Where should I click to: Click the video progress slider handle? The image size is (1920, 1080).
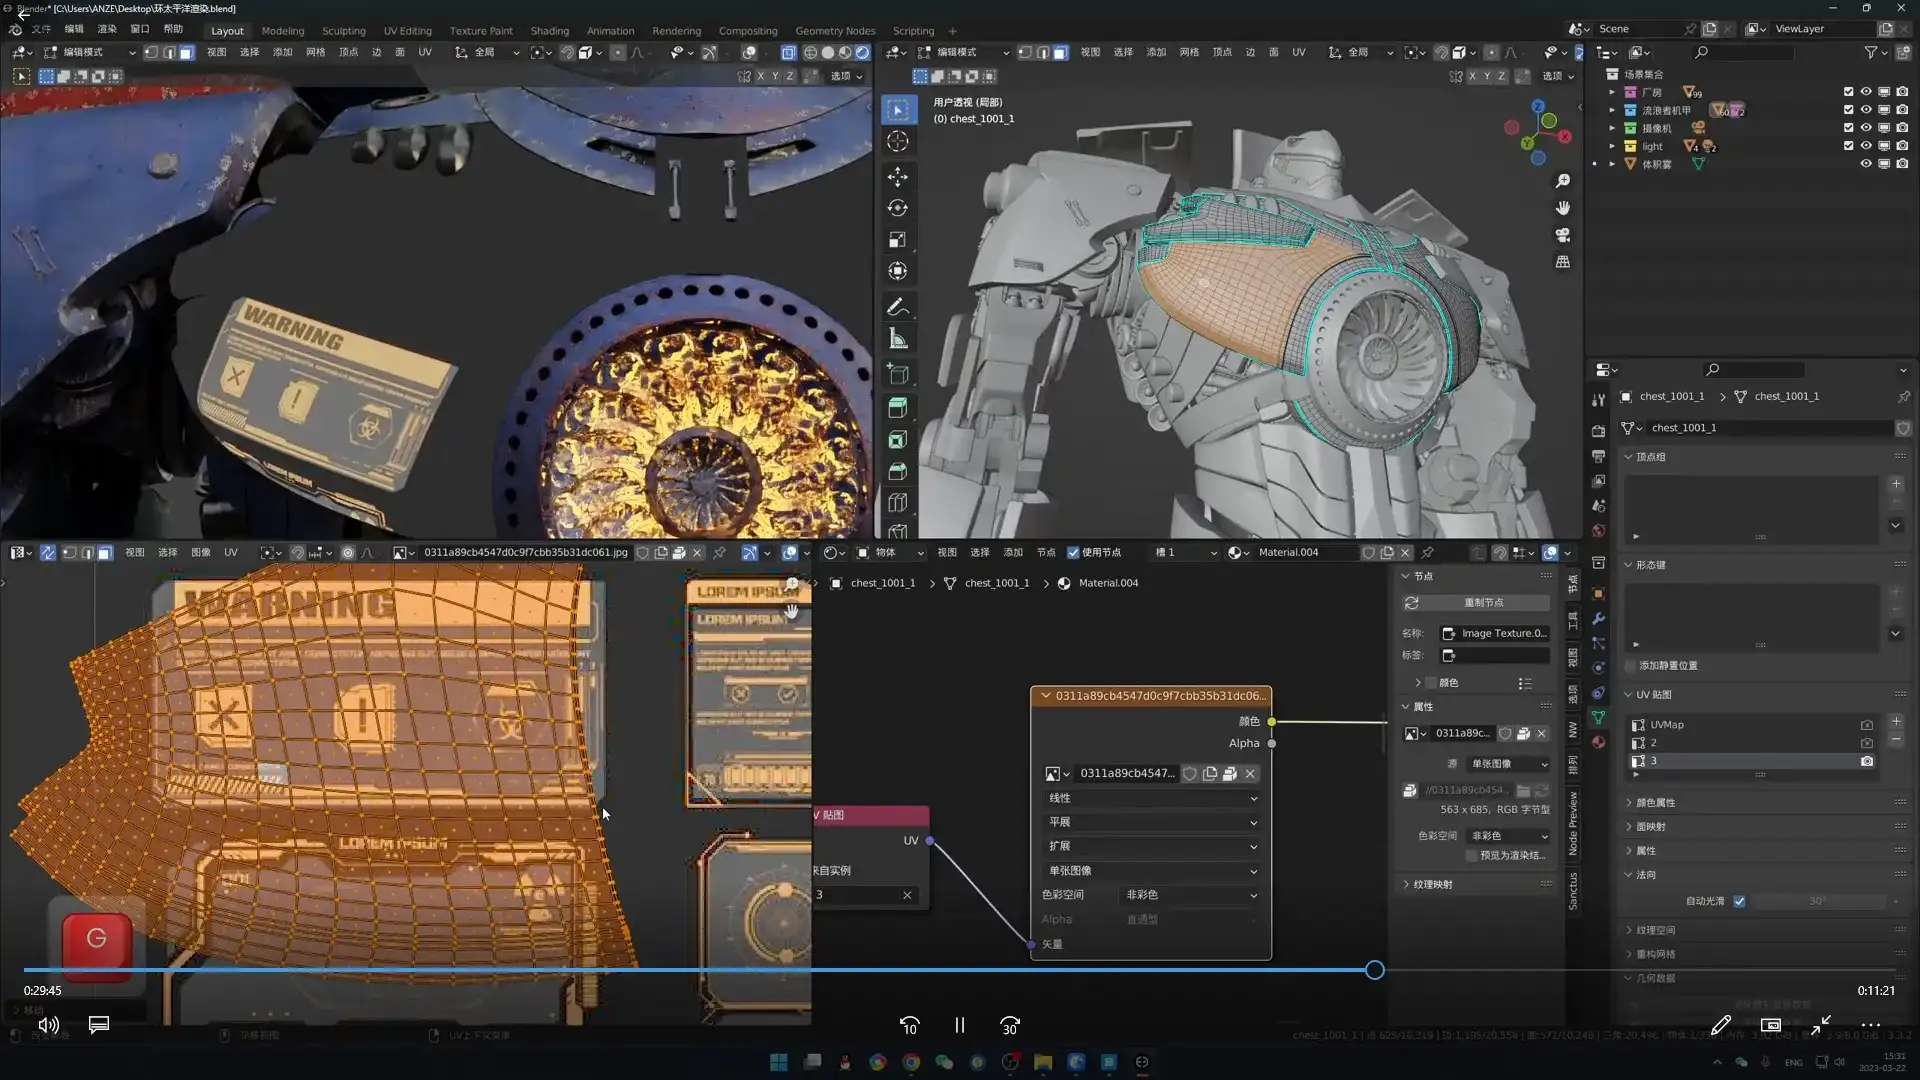tap(1374, 969)
